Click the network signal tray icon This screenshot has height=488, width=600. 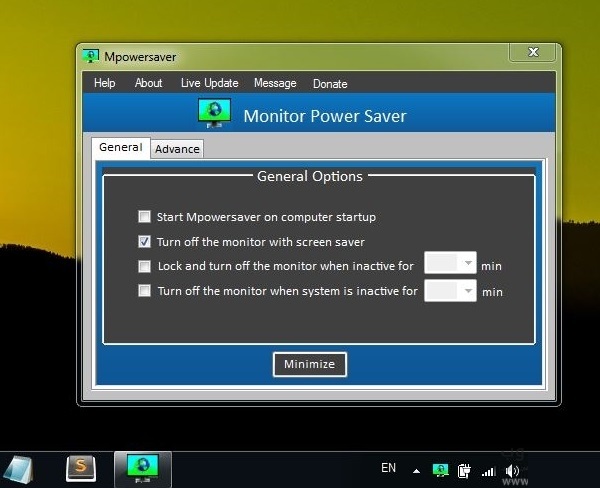pyautogui.click(x=488, y=469)
